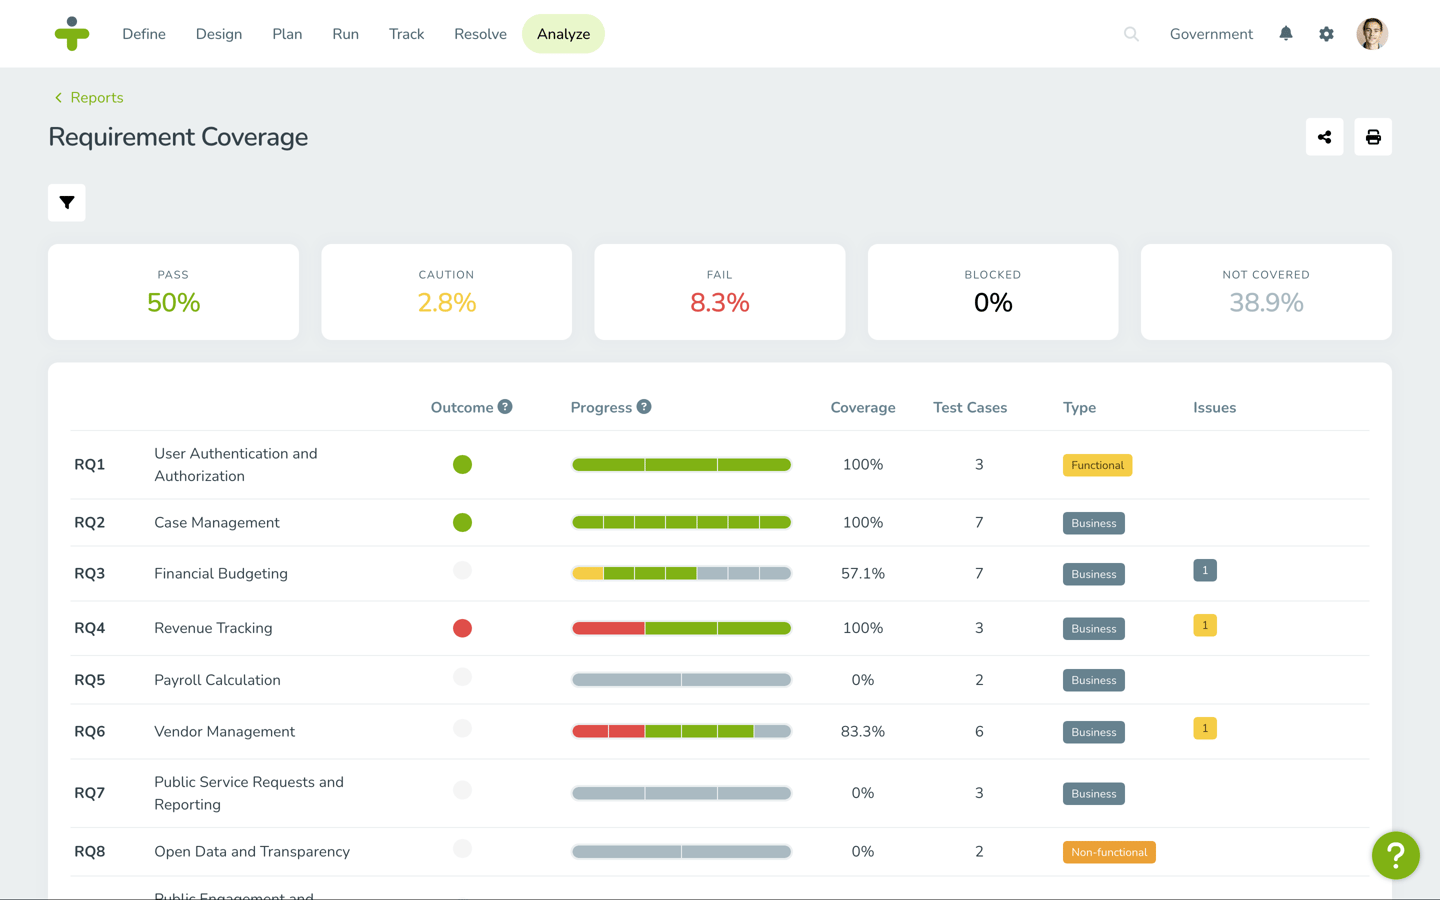Click the share report icon

pos(1324,137)
